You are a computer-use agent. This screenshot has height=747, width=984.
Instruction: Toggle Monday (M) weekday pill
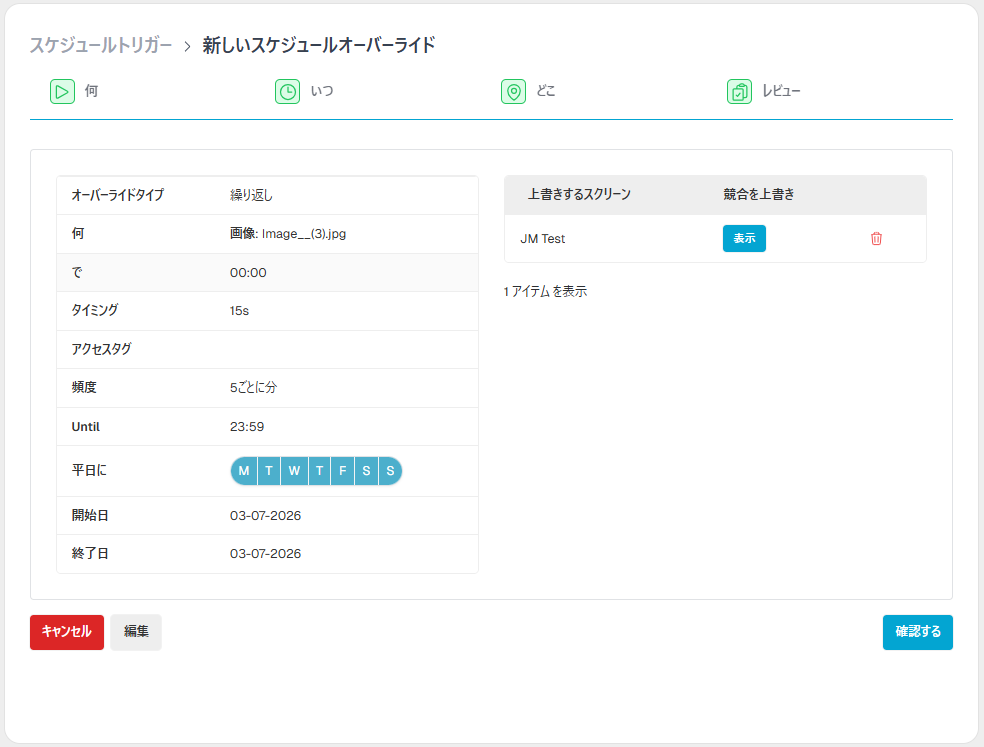[244, 471]
